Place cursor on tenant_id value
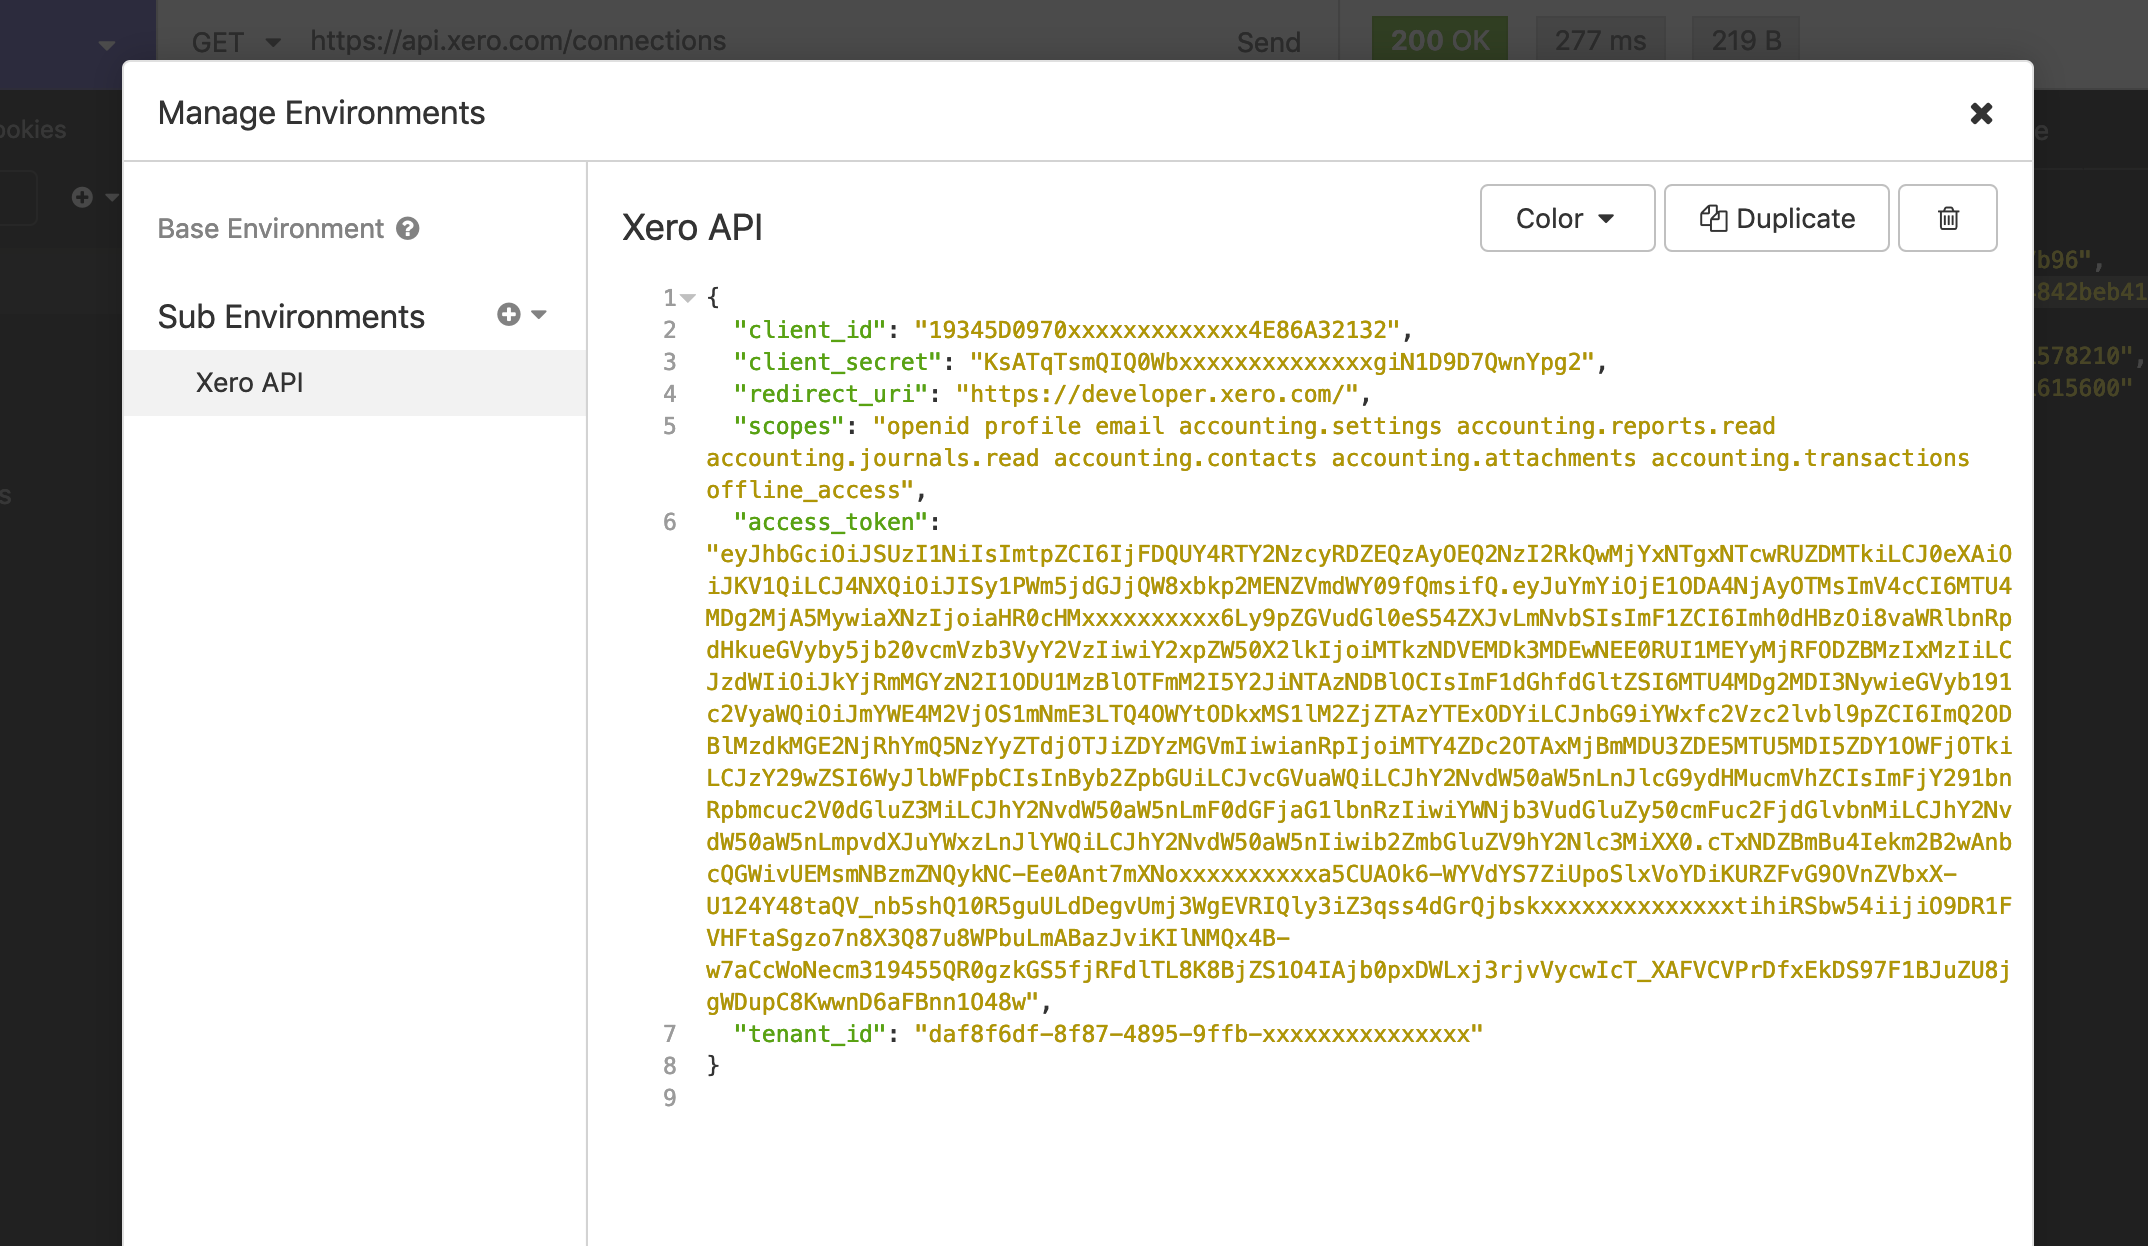The height and width of the screenshot is (1246, 2148). [1198, 1034]
